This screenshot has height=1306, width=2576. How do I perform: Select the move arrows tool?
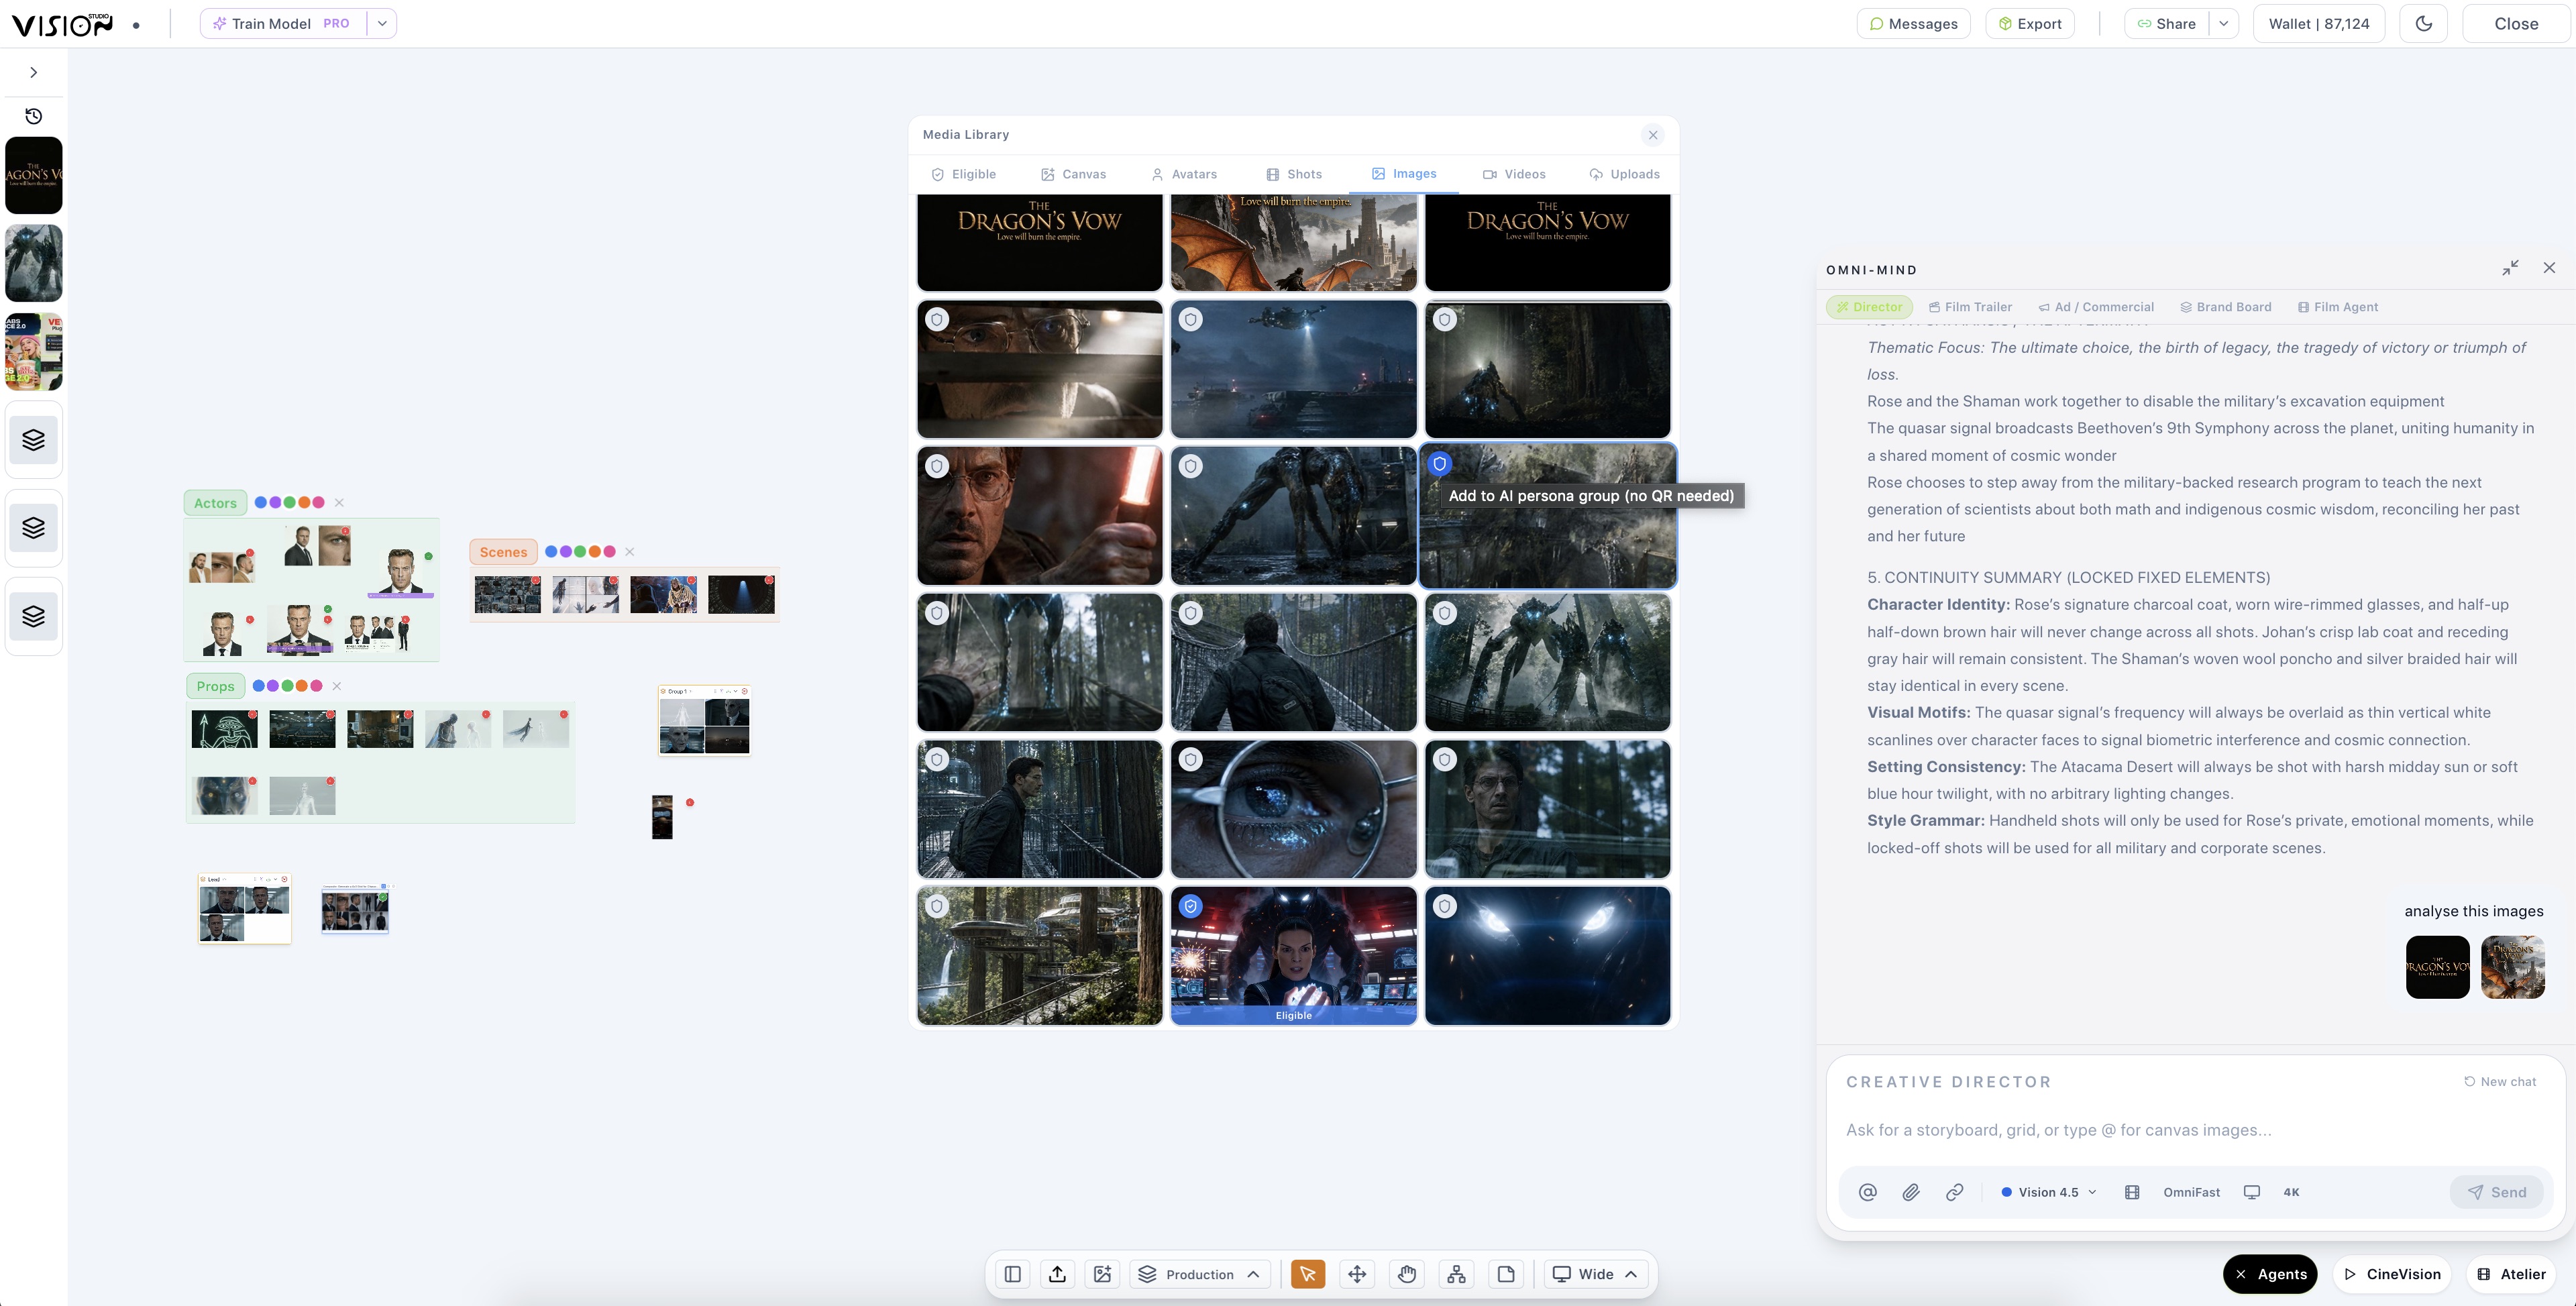pos(1357,1274)
